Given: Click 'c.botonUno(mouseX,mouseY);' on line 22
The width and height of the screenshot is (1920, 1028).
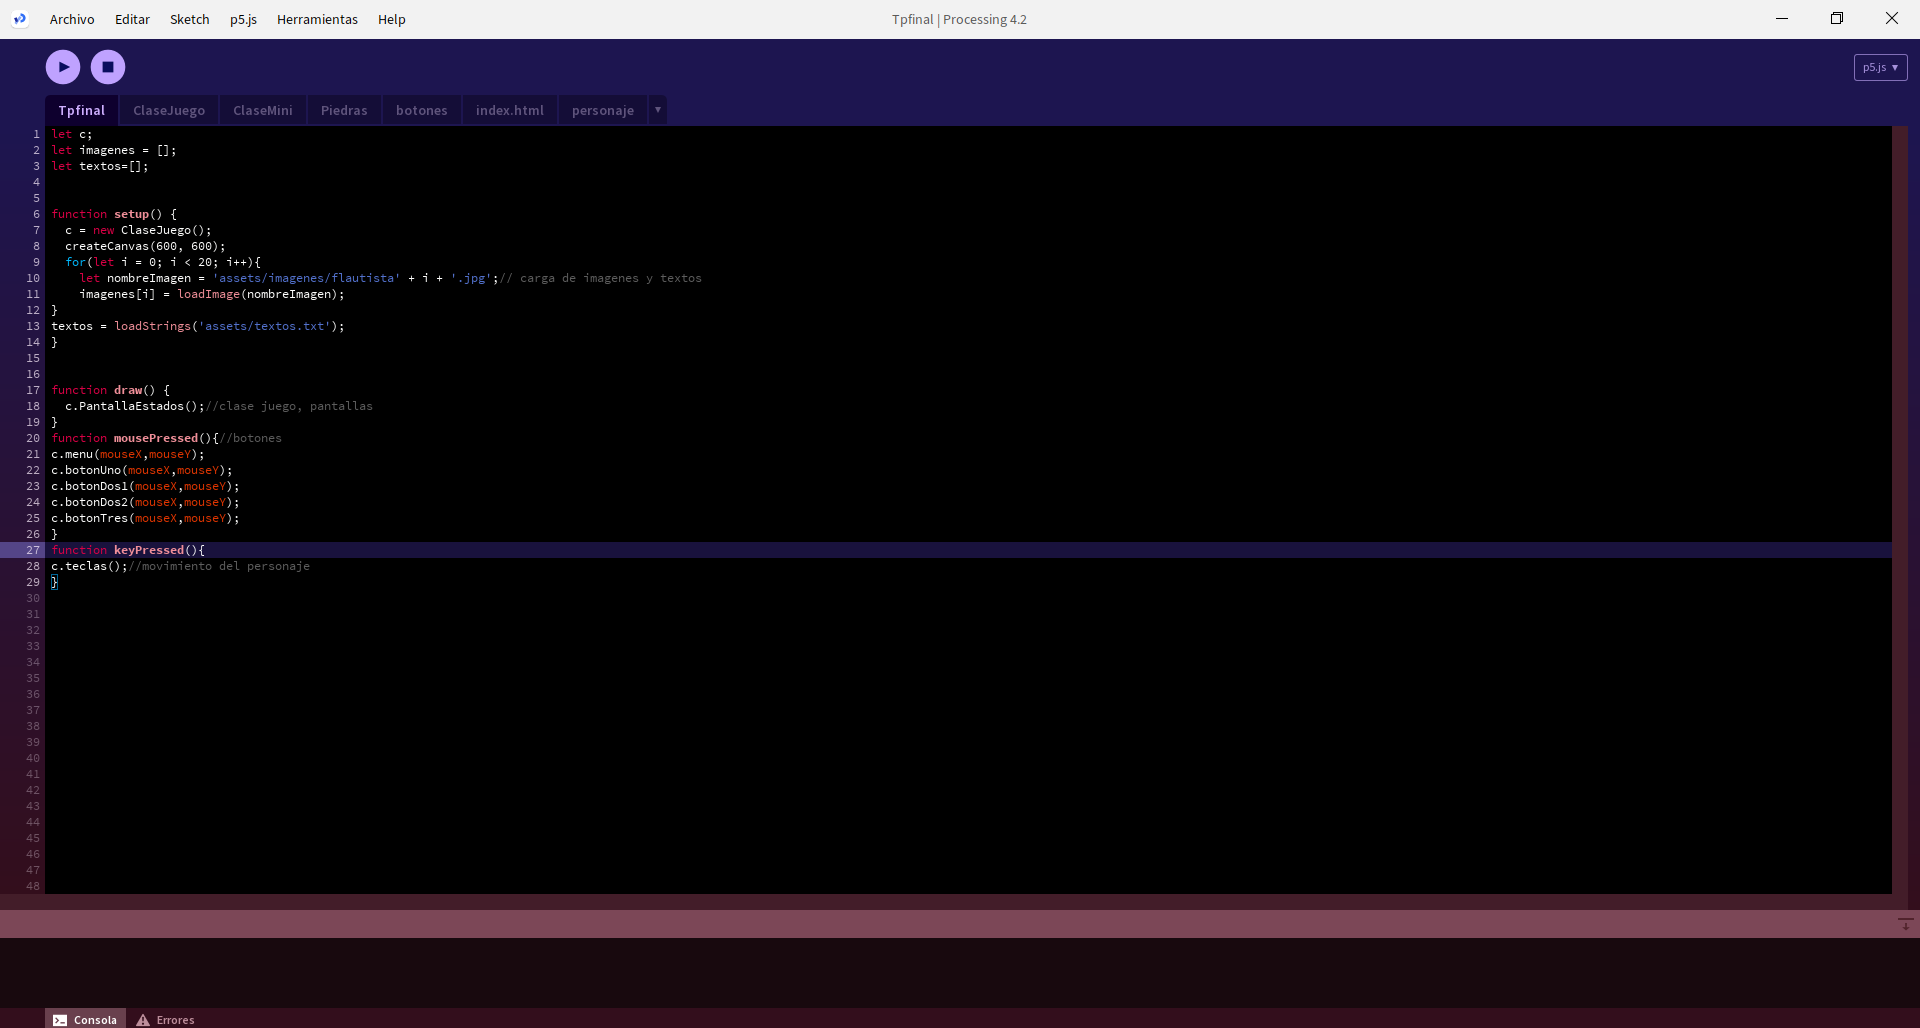Looking at the screenshot, I should pyautogui.click(x=142, y=470).
